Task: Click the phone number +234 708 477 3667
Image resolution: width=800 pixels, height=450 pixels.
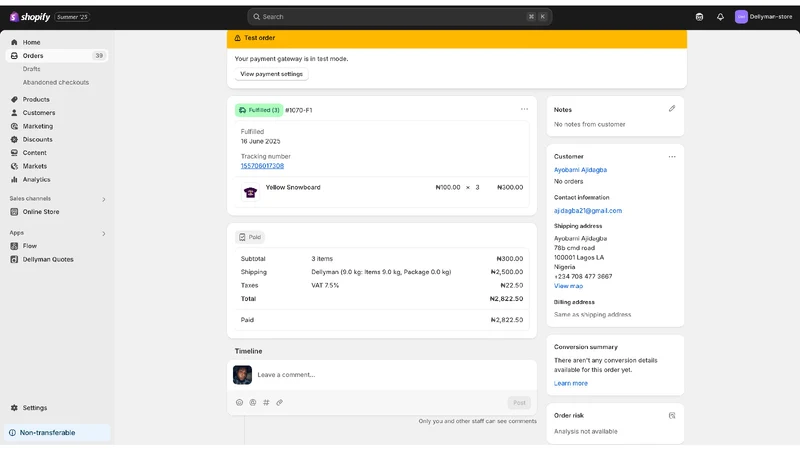Action: tap(583, 277)
